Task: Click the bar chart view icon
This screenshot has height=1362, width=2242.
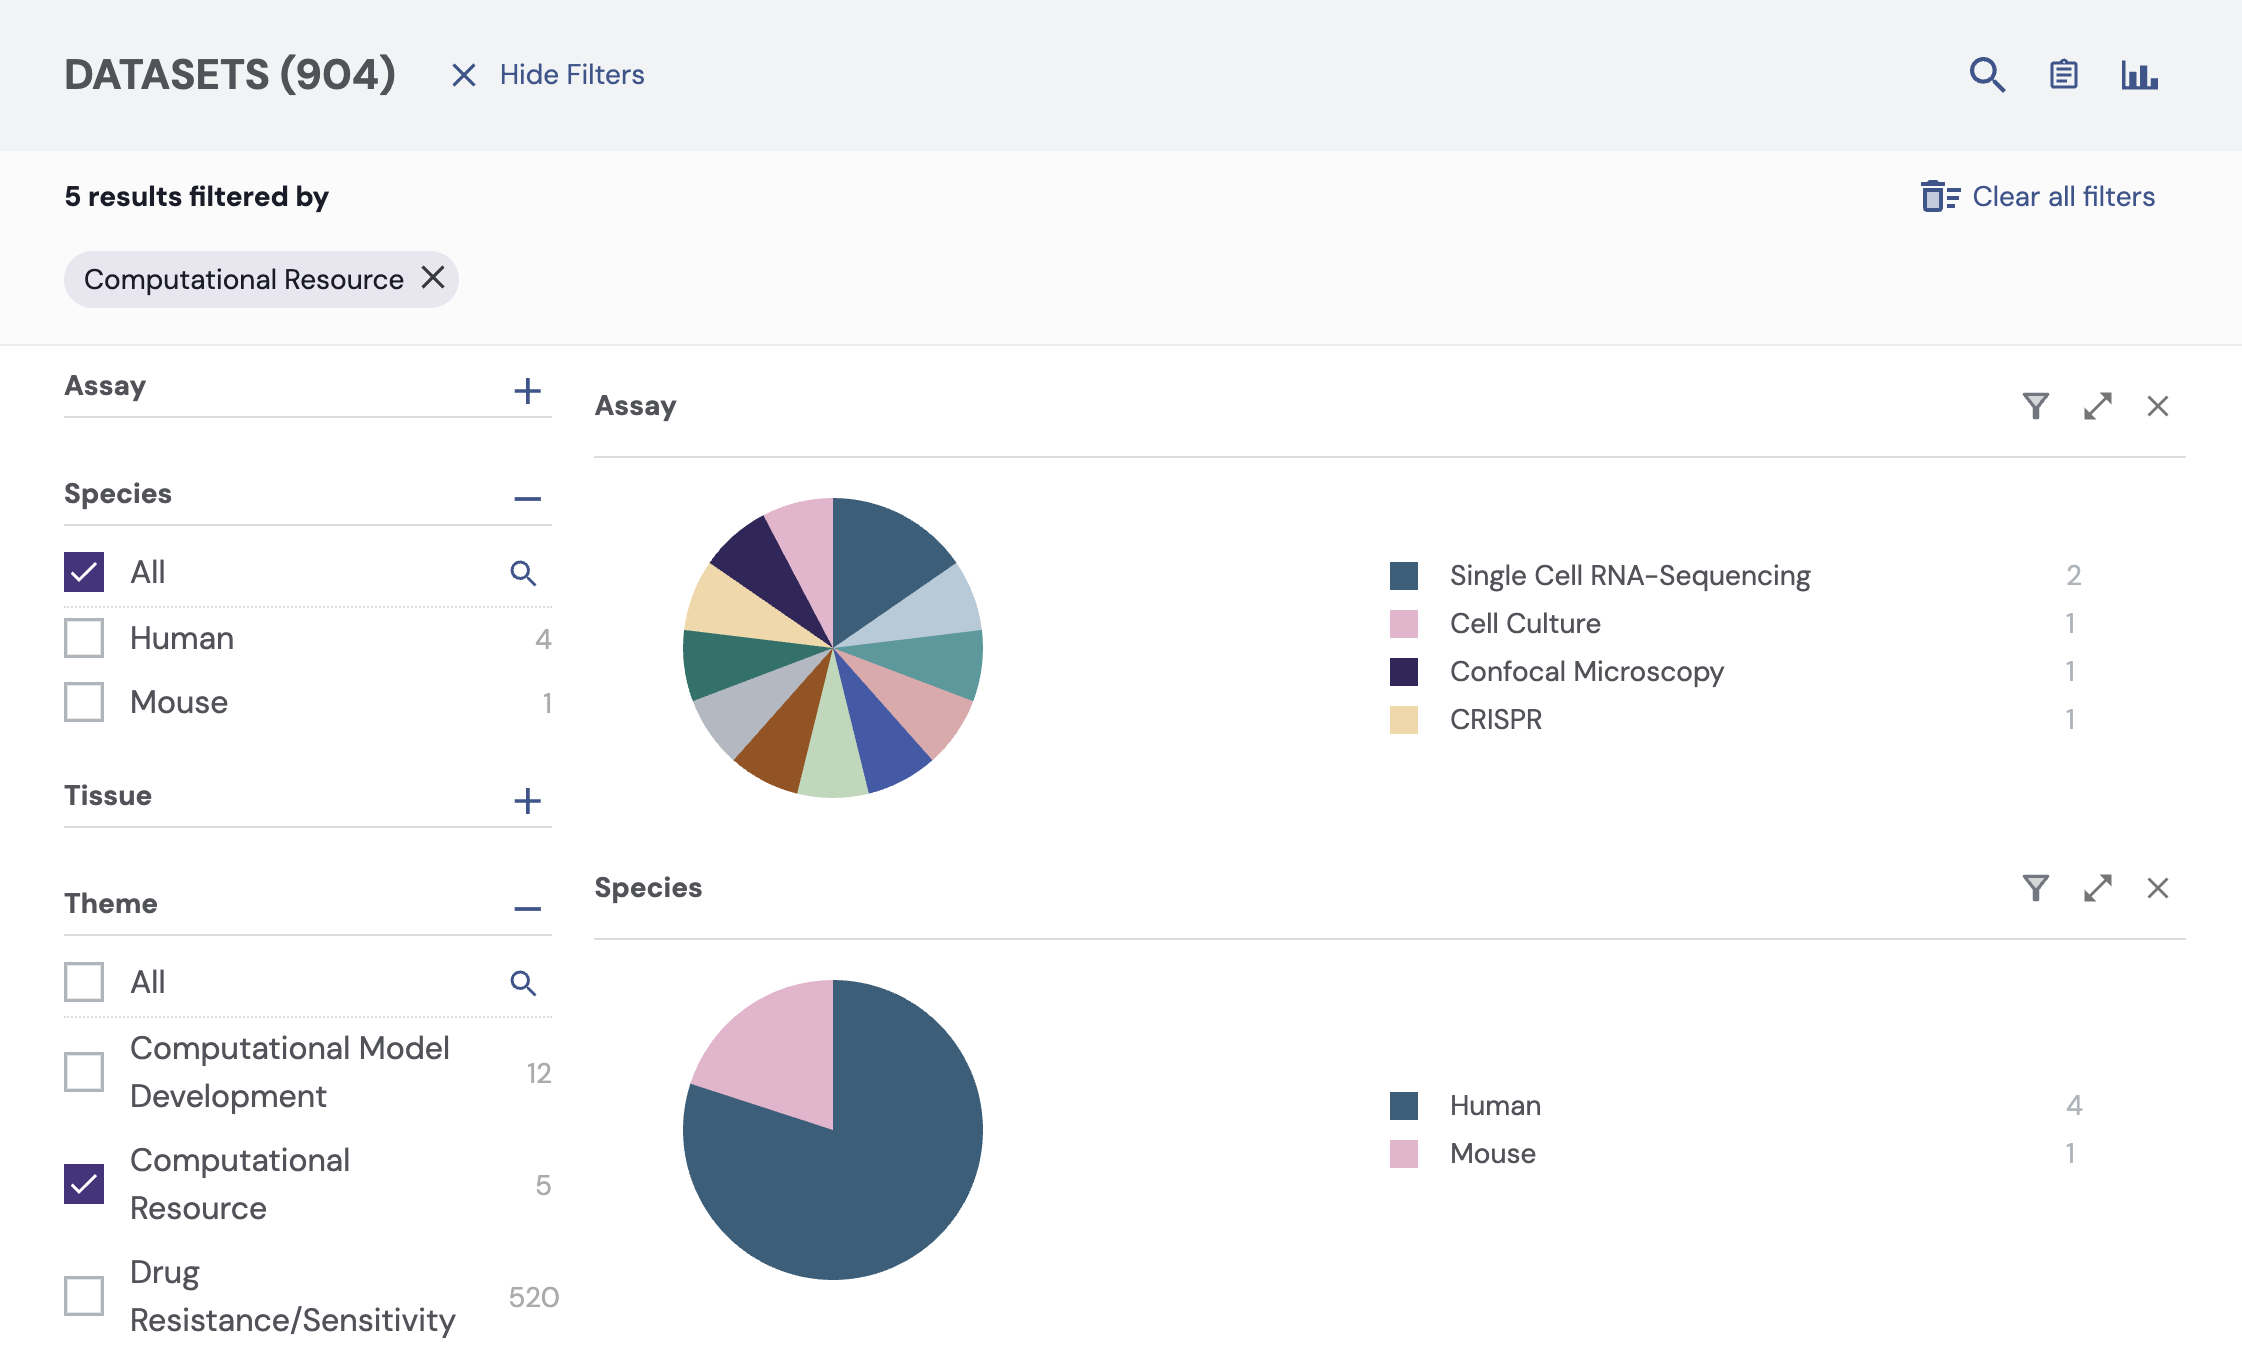Action: (x=2139, y=75)
